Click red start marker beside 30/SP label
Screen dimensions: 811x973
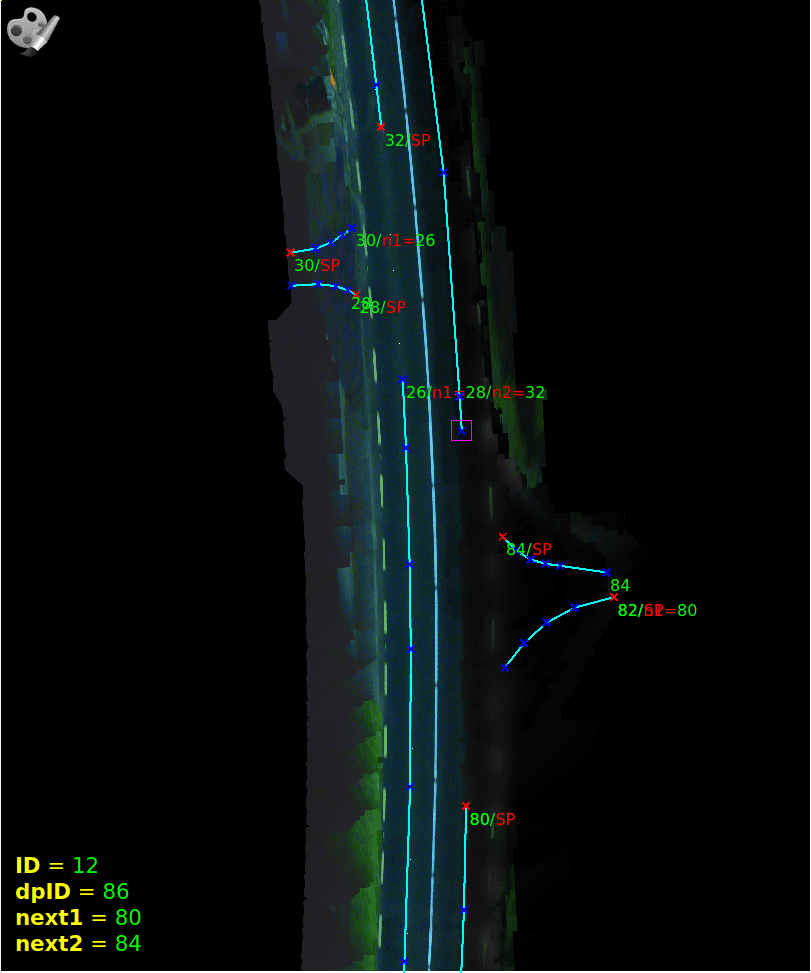290,253
